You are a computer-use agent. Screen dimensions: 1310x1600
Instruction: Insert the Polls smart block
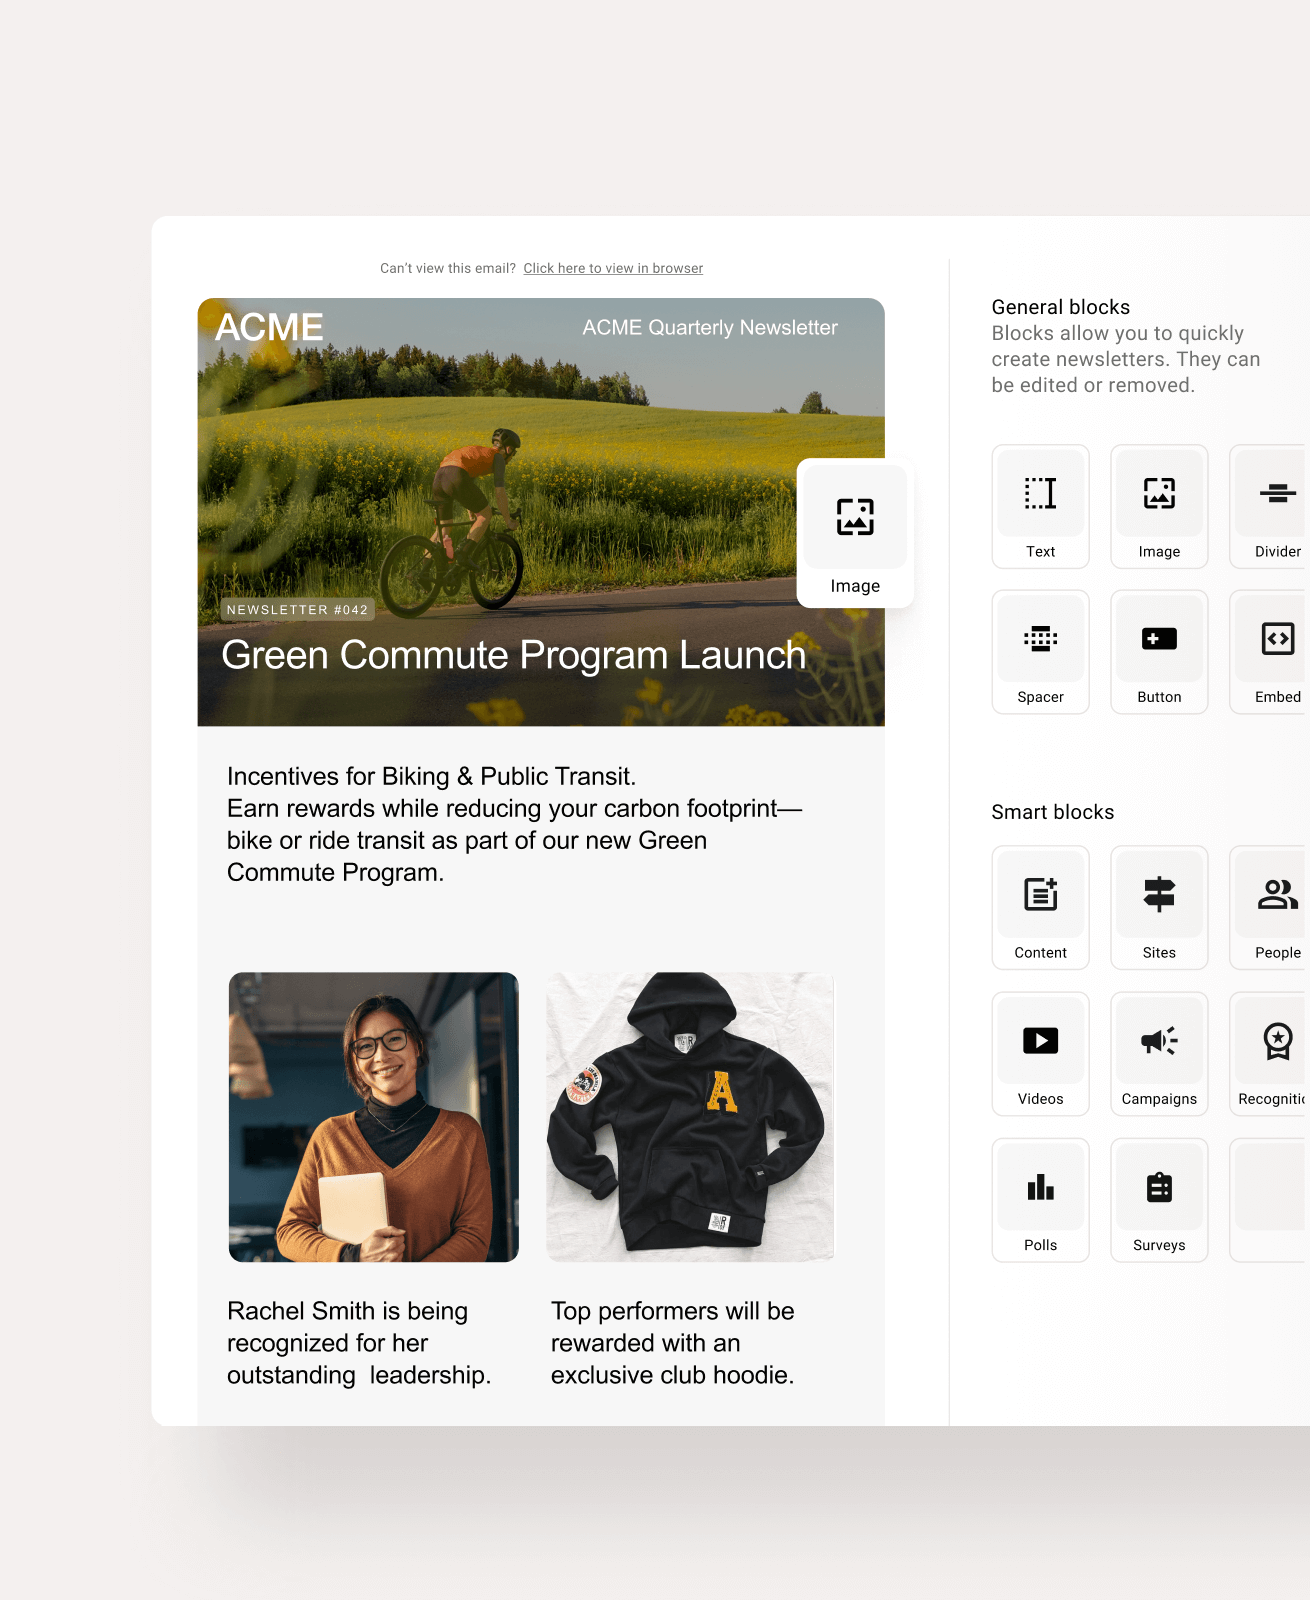1040,1199
